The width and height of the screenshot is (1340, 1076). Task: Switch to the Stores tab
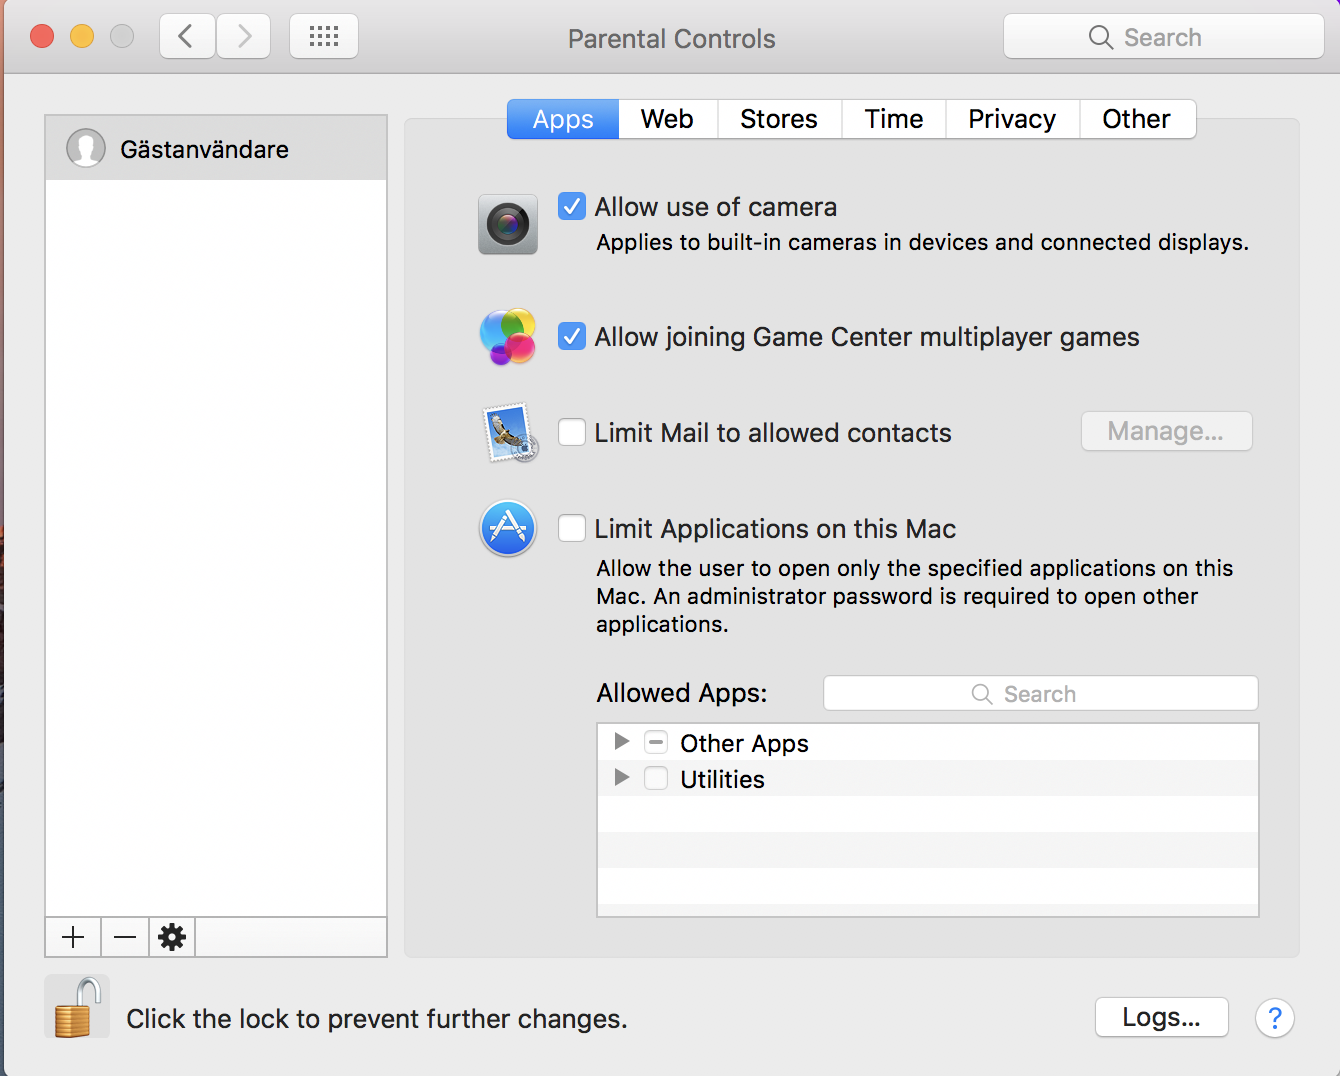click(x=779, y=119)
